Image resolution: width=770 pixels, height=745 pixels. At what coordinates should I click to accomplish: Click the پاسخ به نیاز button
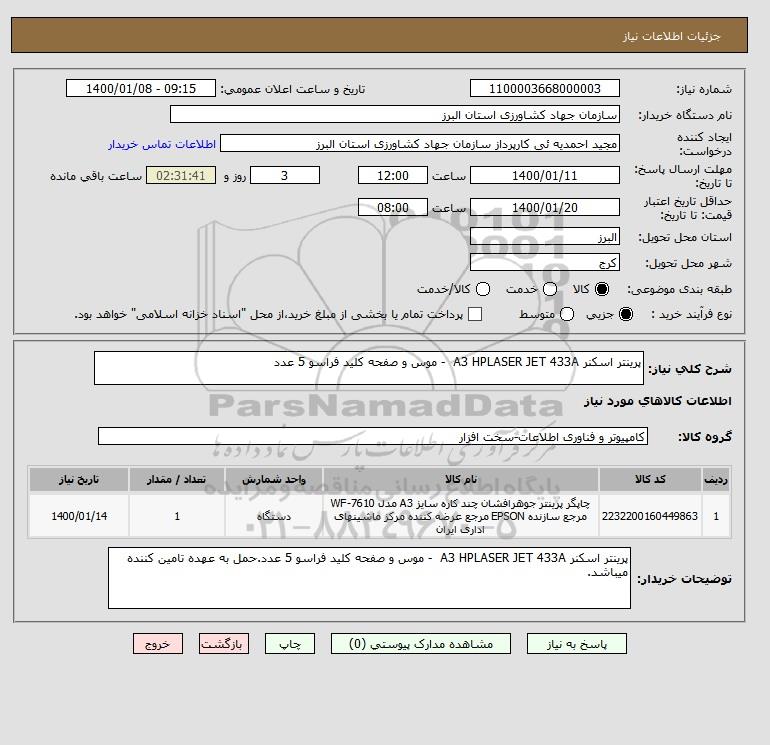[x=577, y=644]
